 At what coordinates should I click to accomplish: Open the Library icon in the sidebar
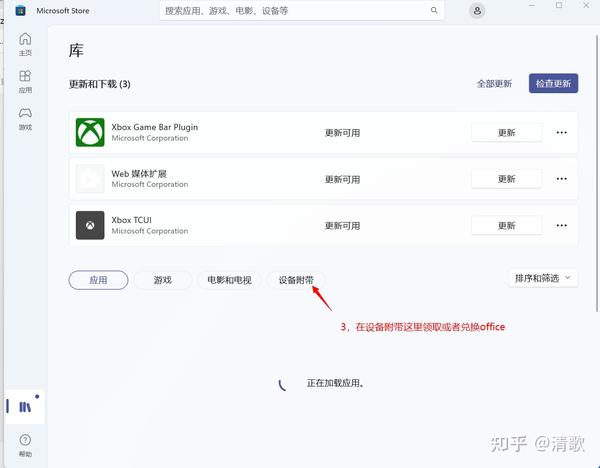point(25,406)
